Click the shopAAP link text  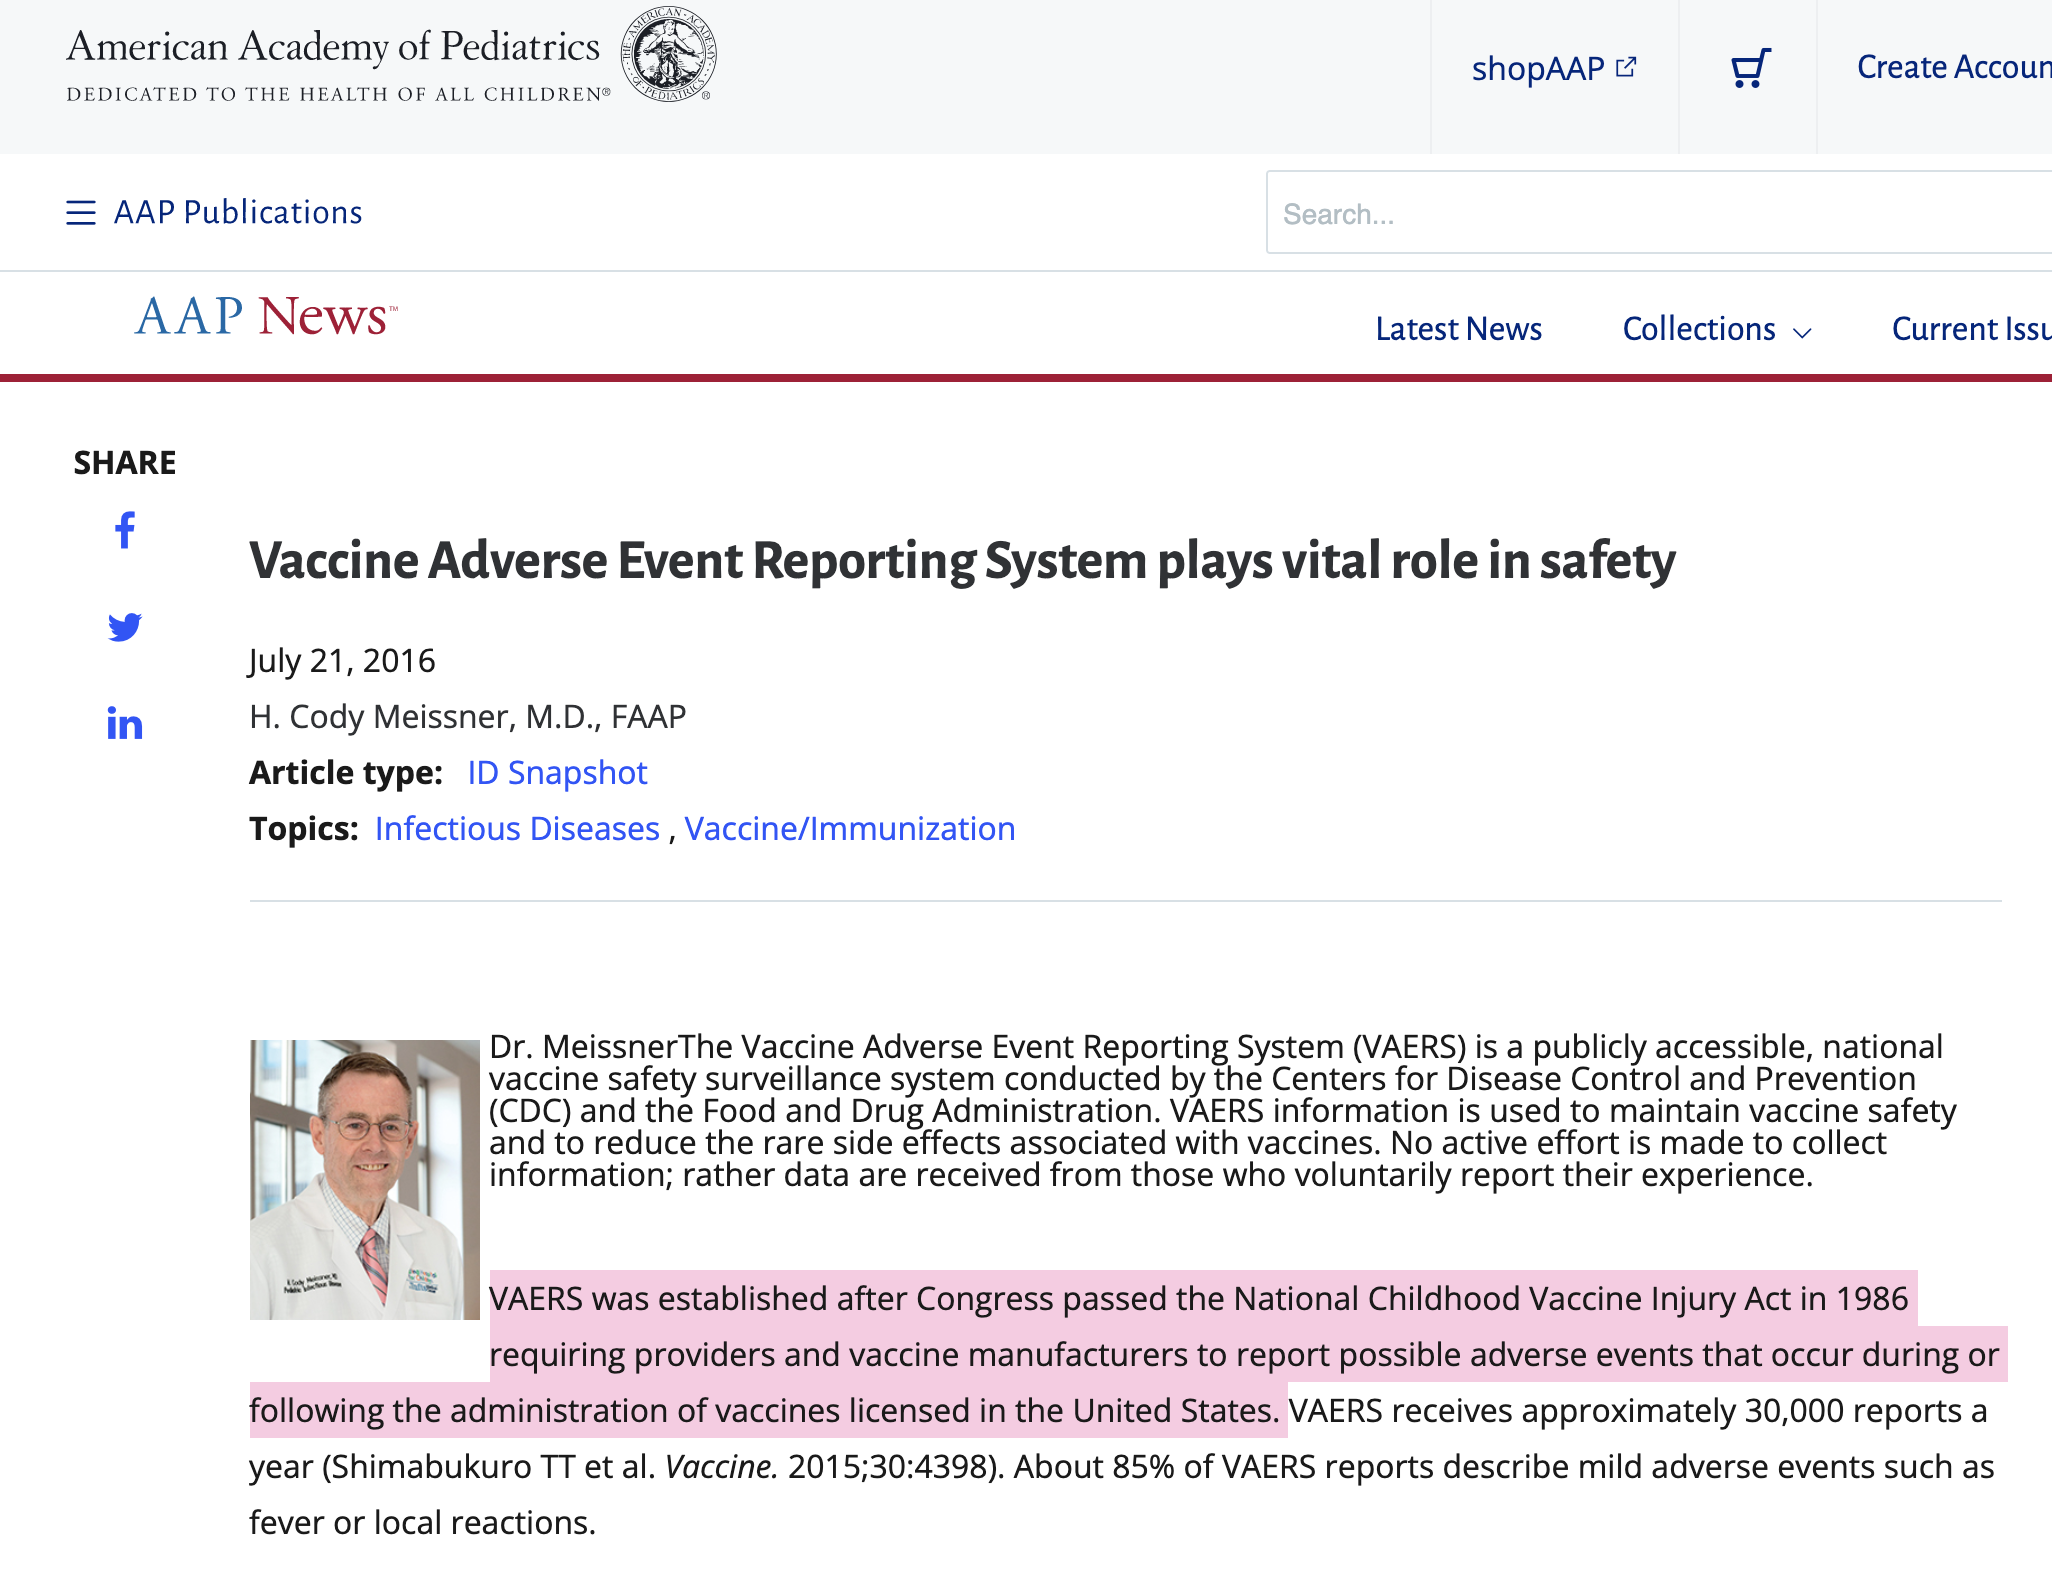point(1537,69)
